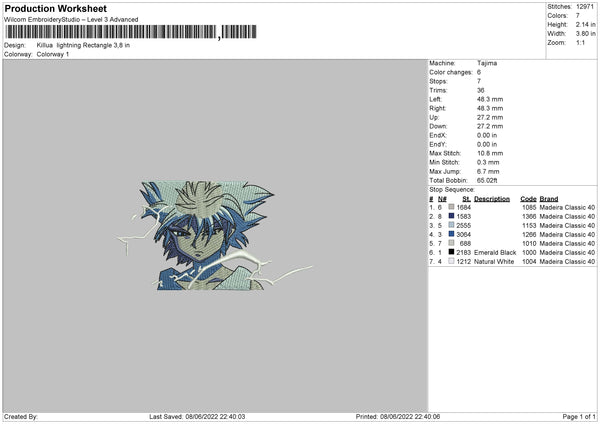Click the Production Worksheet title
The image size is (600, 424).
tap(55, 8)
